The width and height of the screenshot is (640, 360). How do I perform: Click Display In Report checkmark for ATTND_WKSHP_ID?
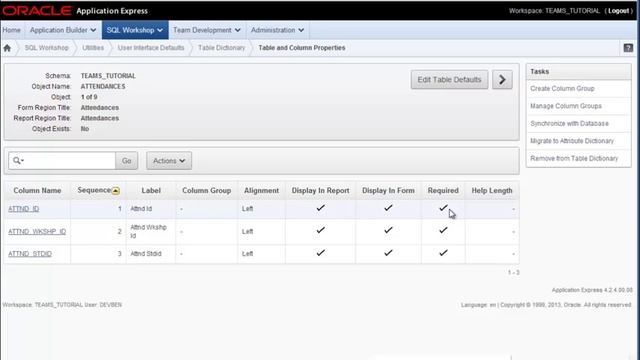[x=320, y=231]
